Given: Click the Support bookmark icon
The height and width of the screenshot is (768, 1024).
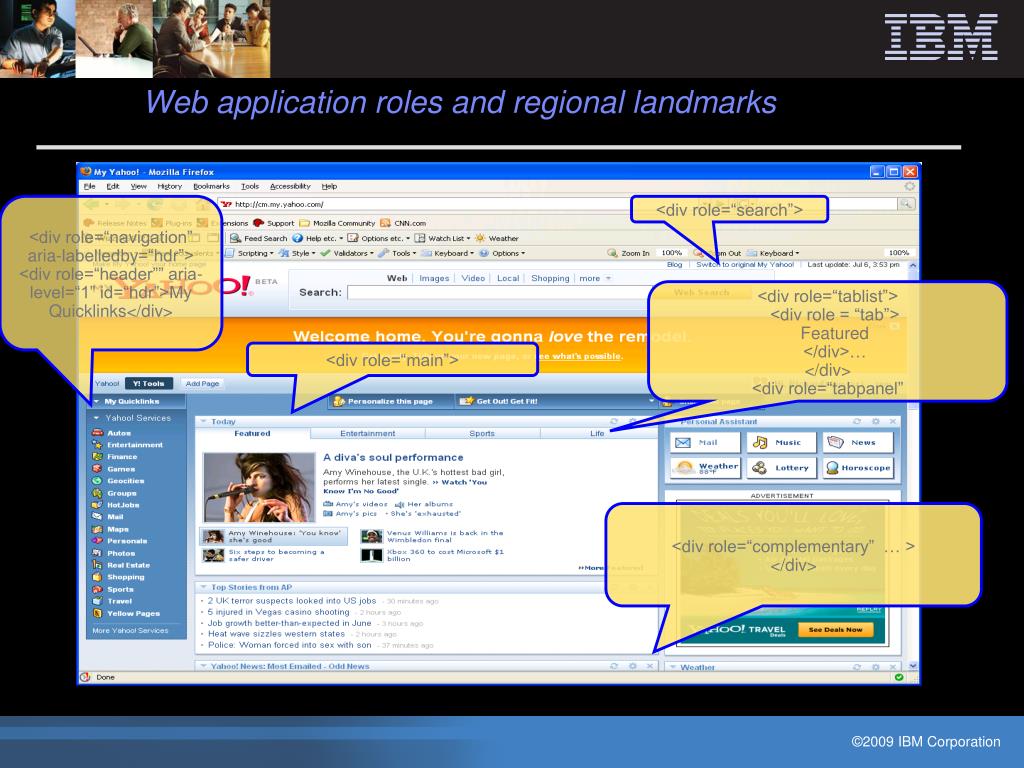Looking at the screenshot, I should (259, 223).
